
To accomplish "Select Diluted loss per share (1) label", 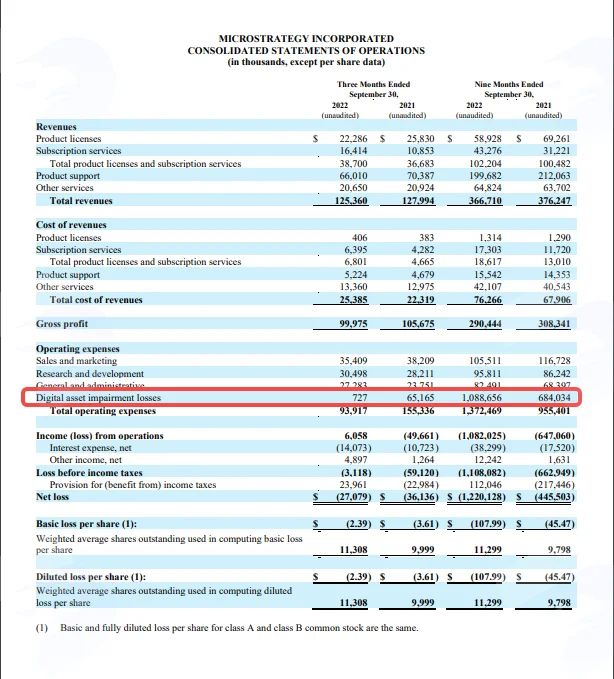I will click(91, 577).
